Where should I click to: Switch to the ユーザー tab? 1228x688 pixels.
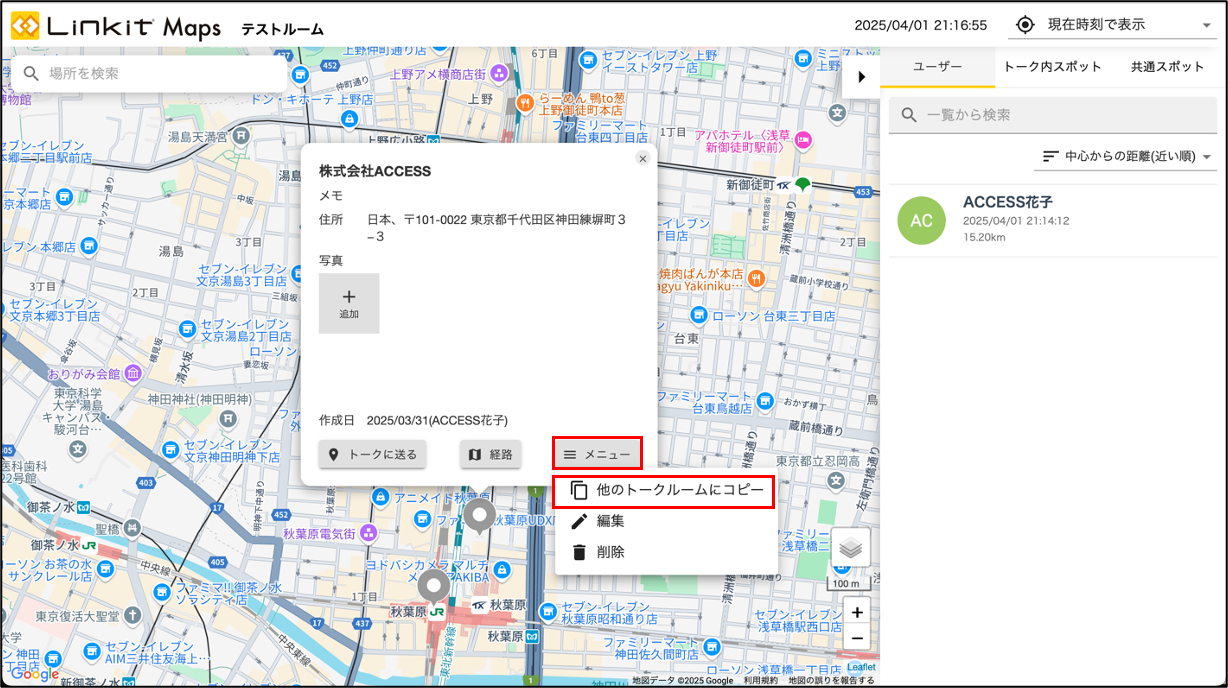click(x=937, y=67)
